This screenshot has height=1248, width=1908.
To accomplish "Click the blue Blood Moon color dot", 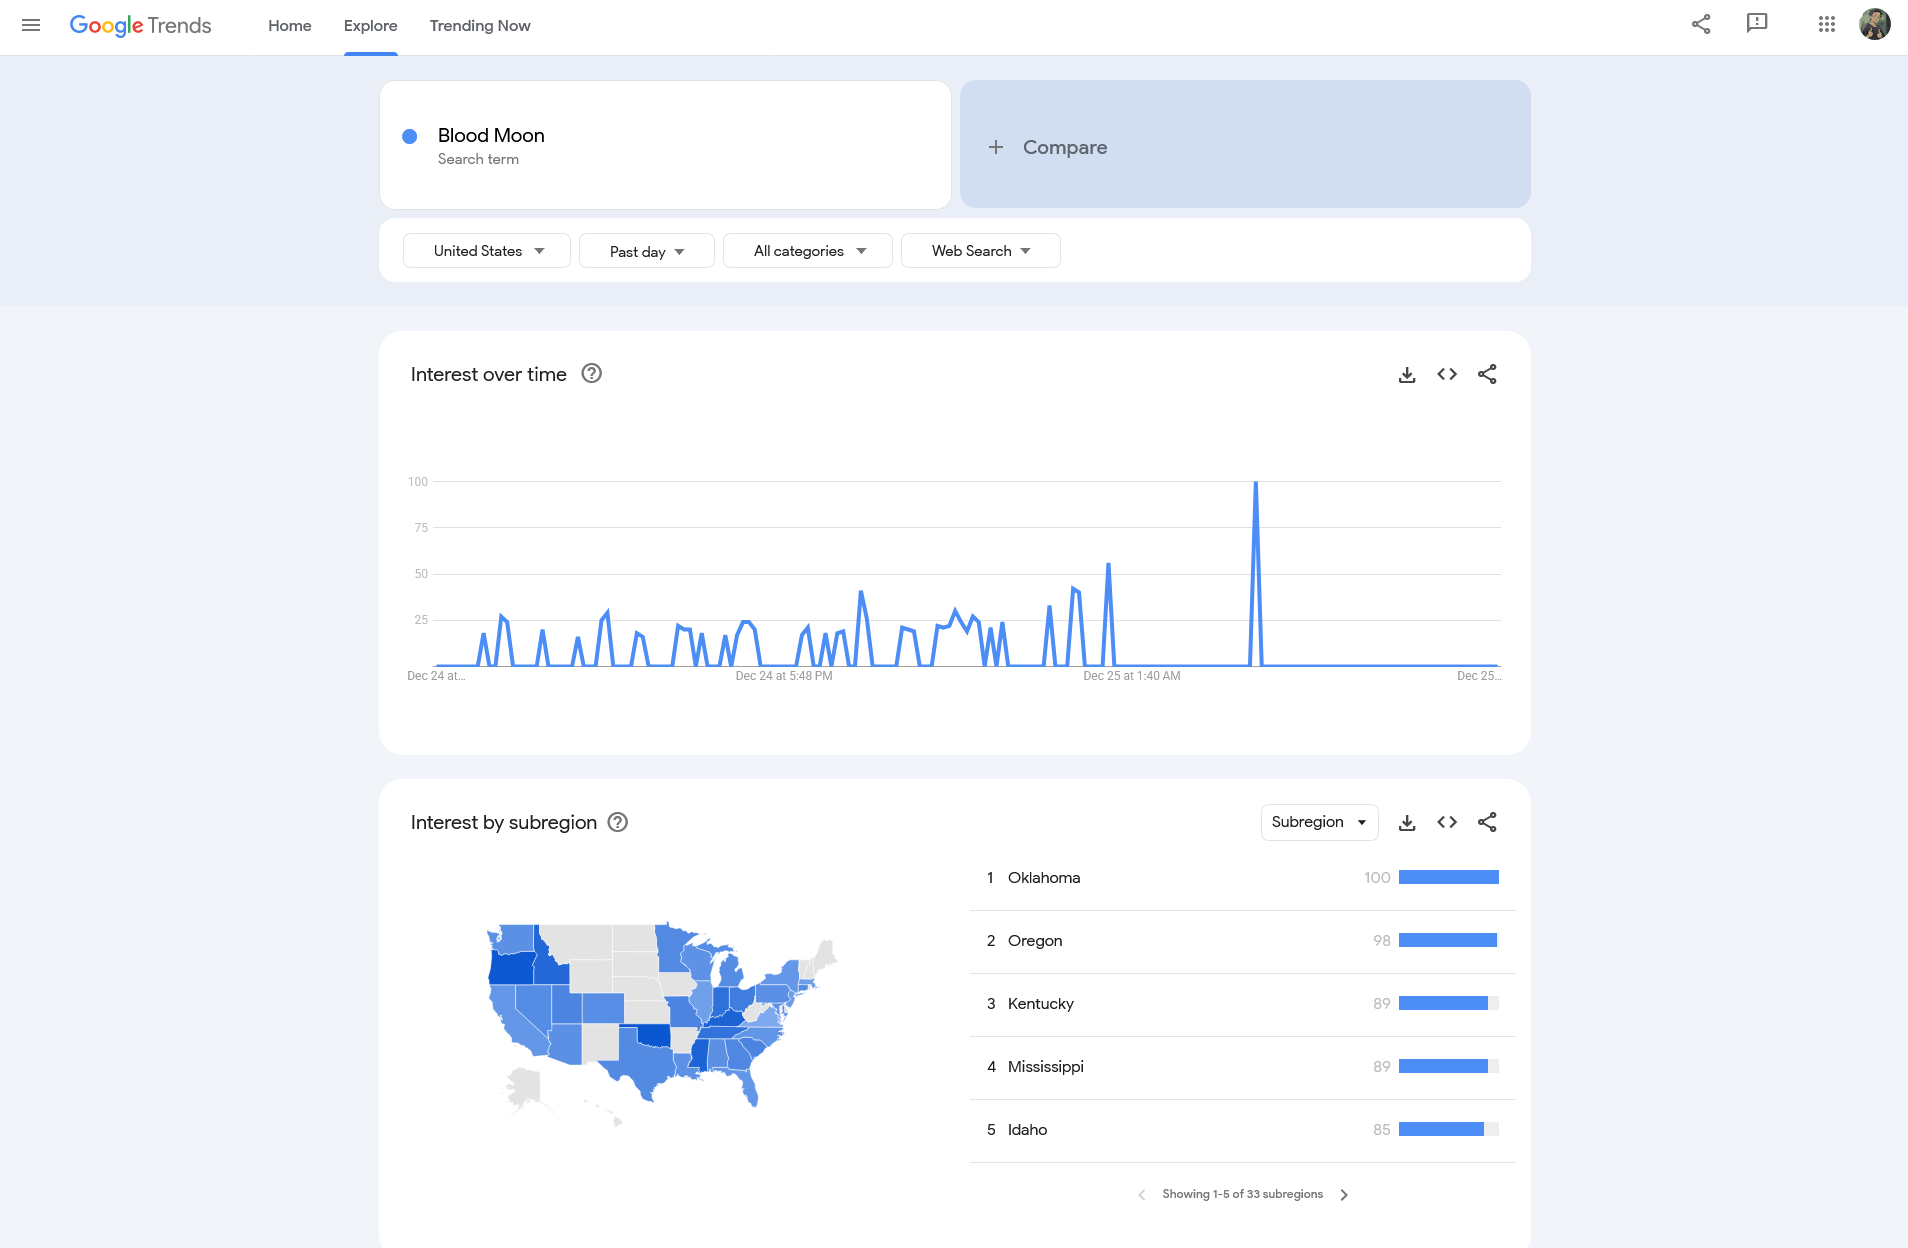I will (x=410, y=136).
